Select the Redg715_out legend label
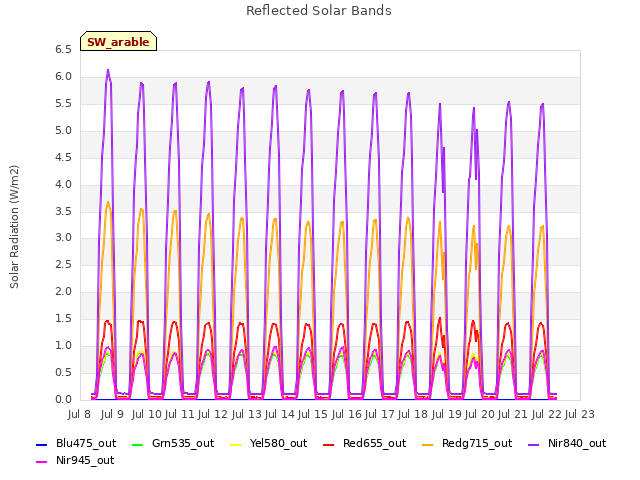The width and height of the screenshot is (640, 480). [477, 443]
